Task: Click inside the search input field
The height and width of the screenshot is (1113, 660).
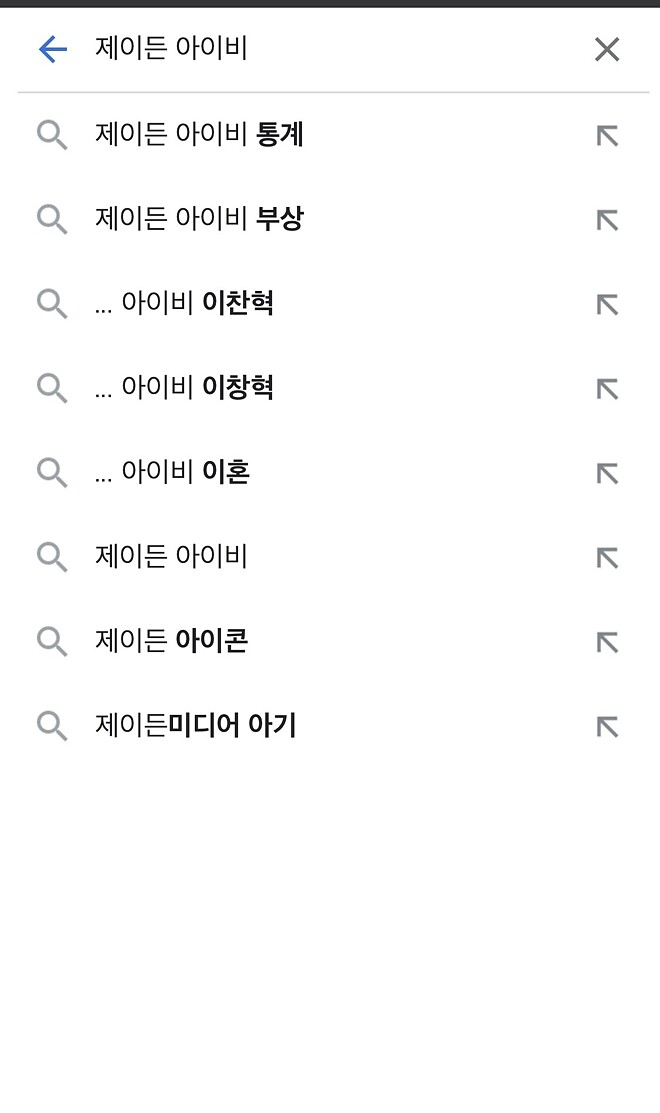Action: click(x=300, y=49)
